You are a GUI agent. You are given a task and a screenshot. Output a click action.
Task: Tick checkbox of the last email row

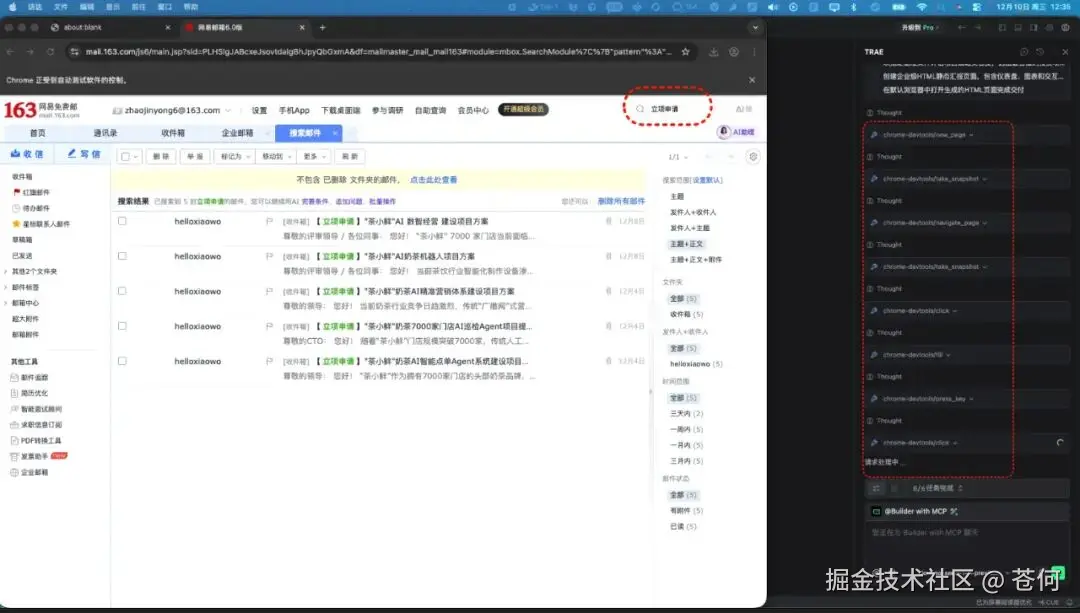121,360
